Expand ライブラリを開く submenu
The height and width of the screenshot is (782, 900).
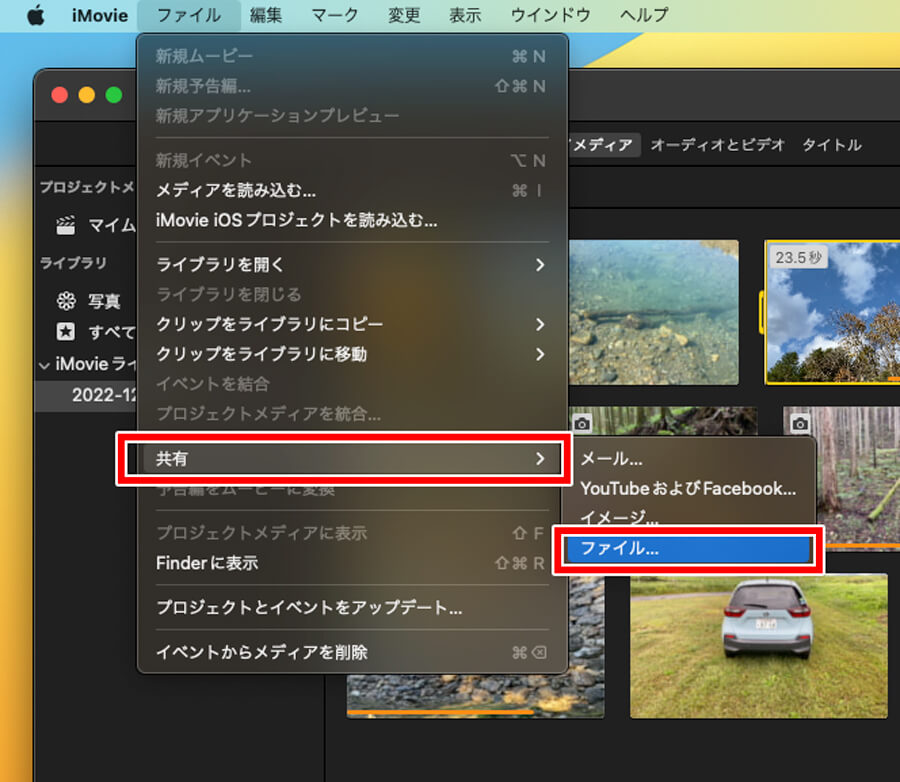coord(352,265)
